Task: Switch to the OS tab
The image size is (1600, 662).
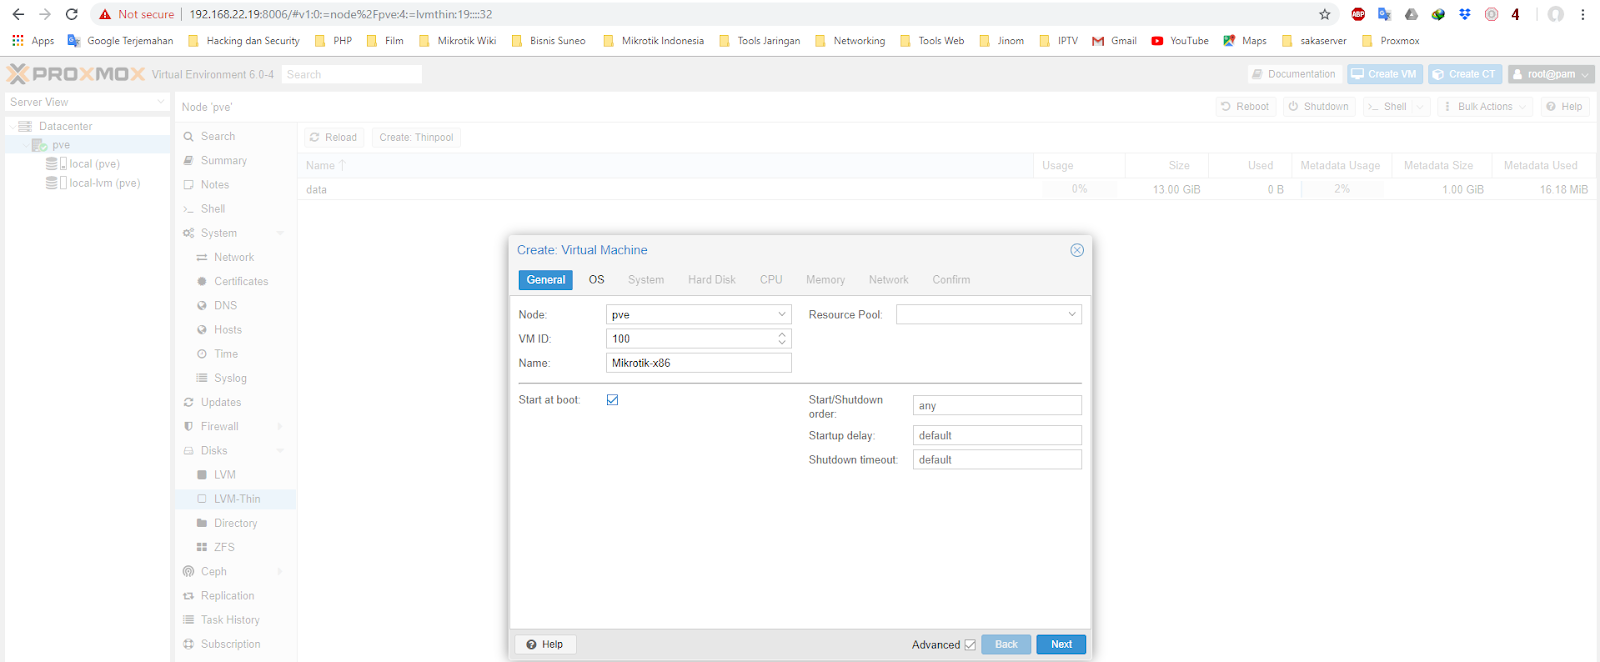Action: [x=597, y=280]
